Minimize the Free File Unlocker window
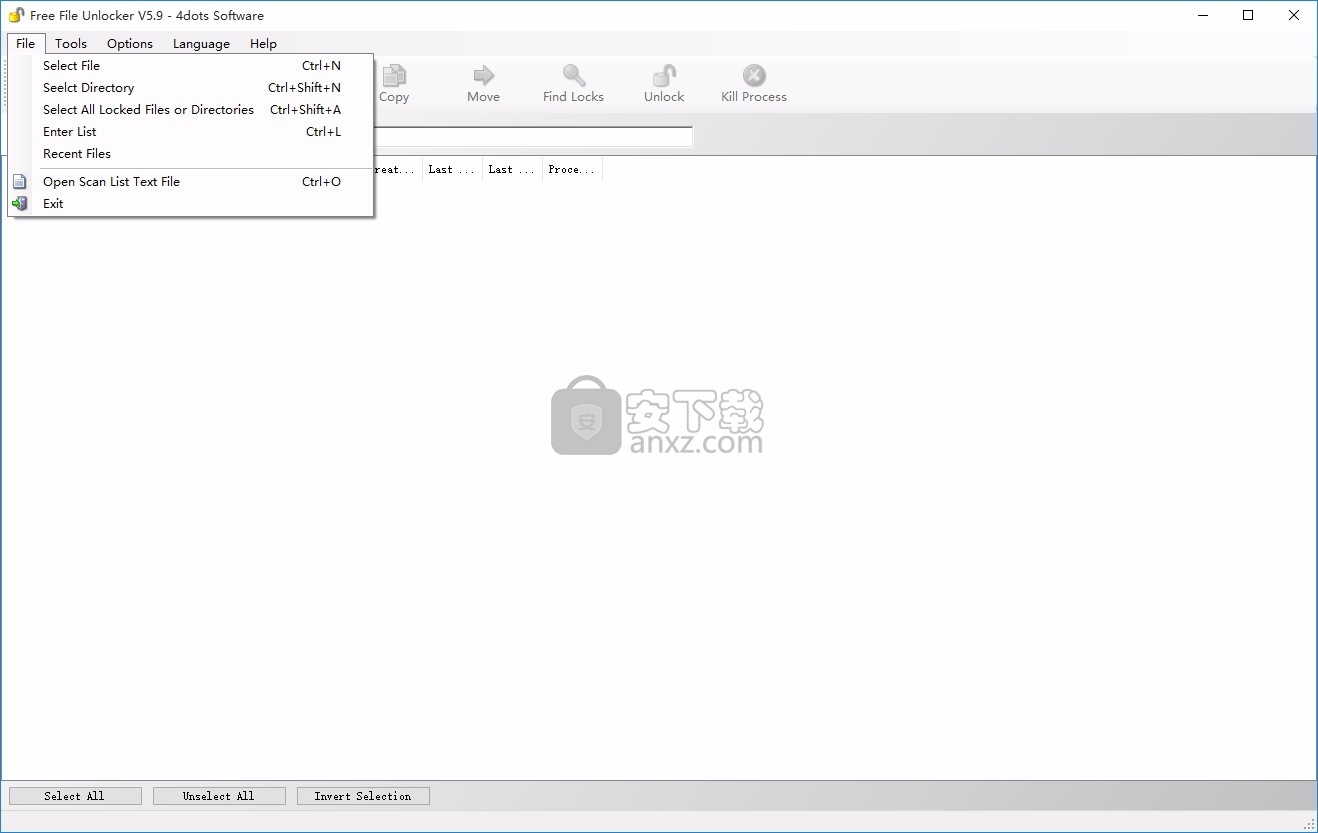 pyautogui.click(x=1203, y=15)
